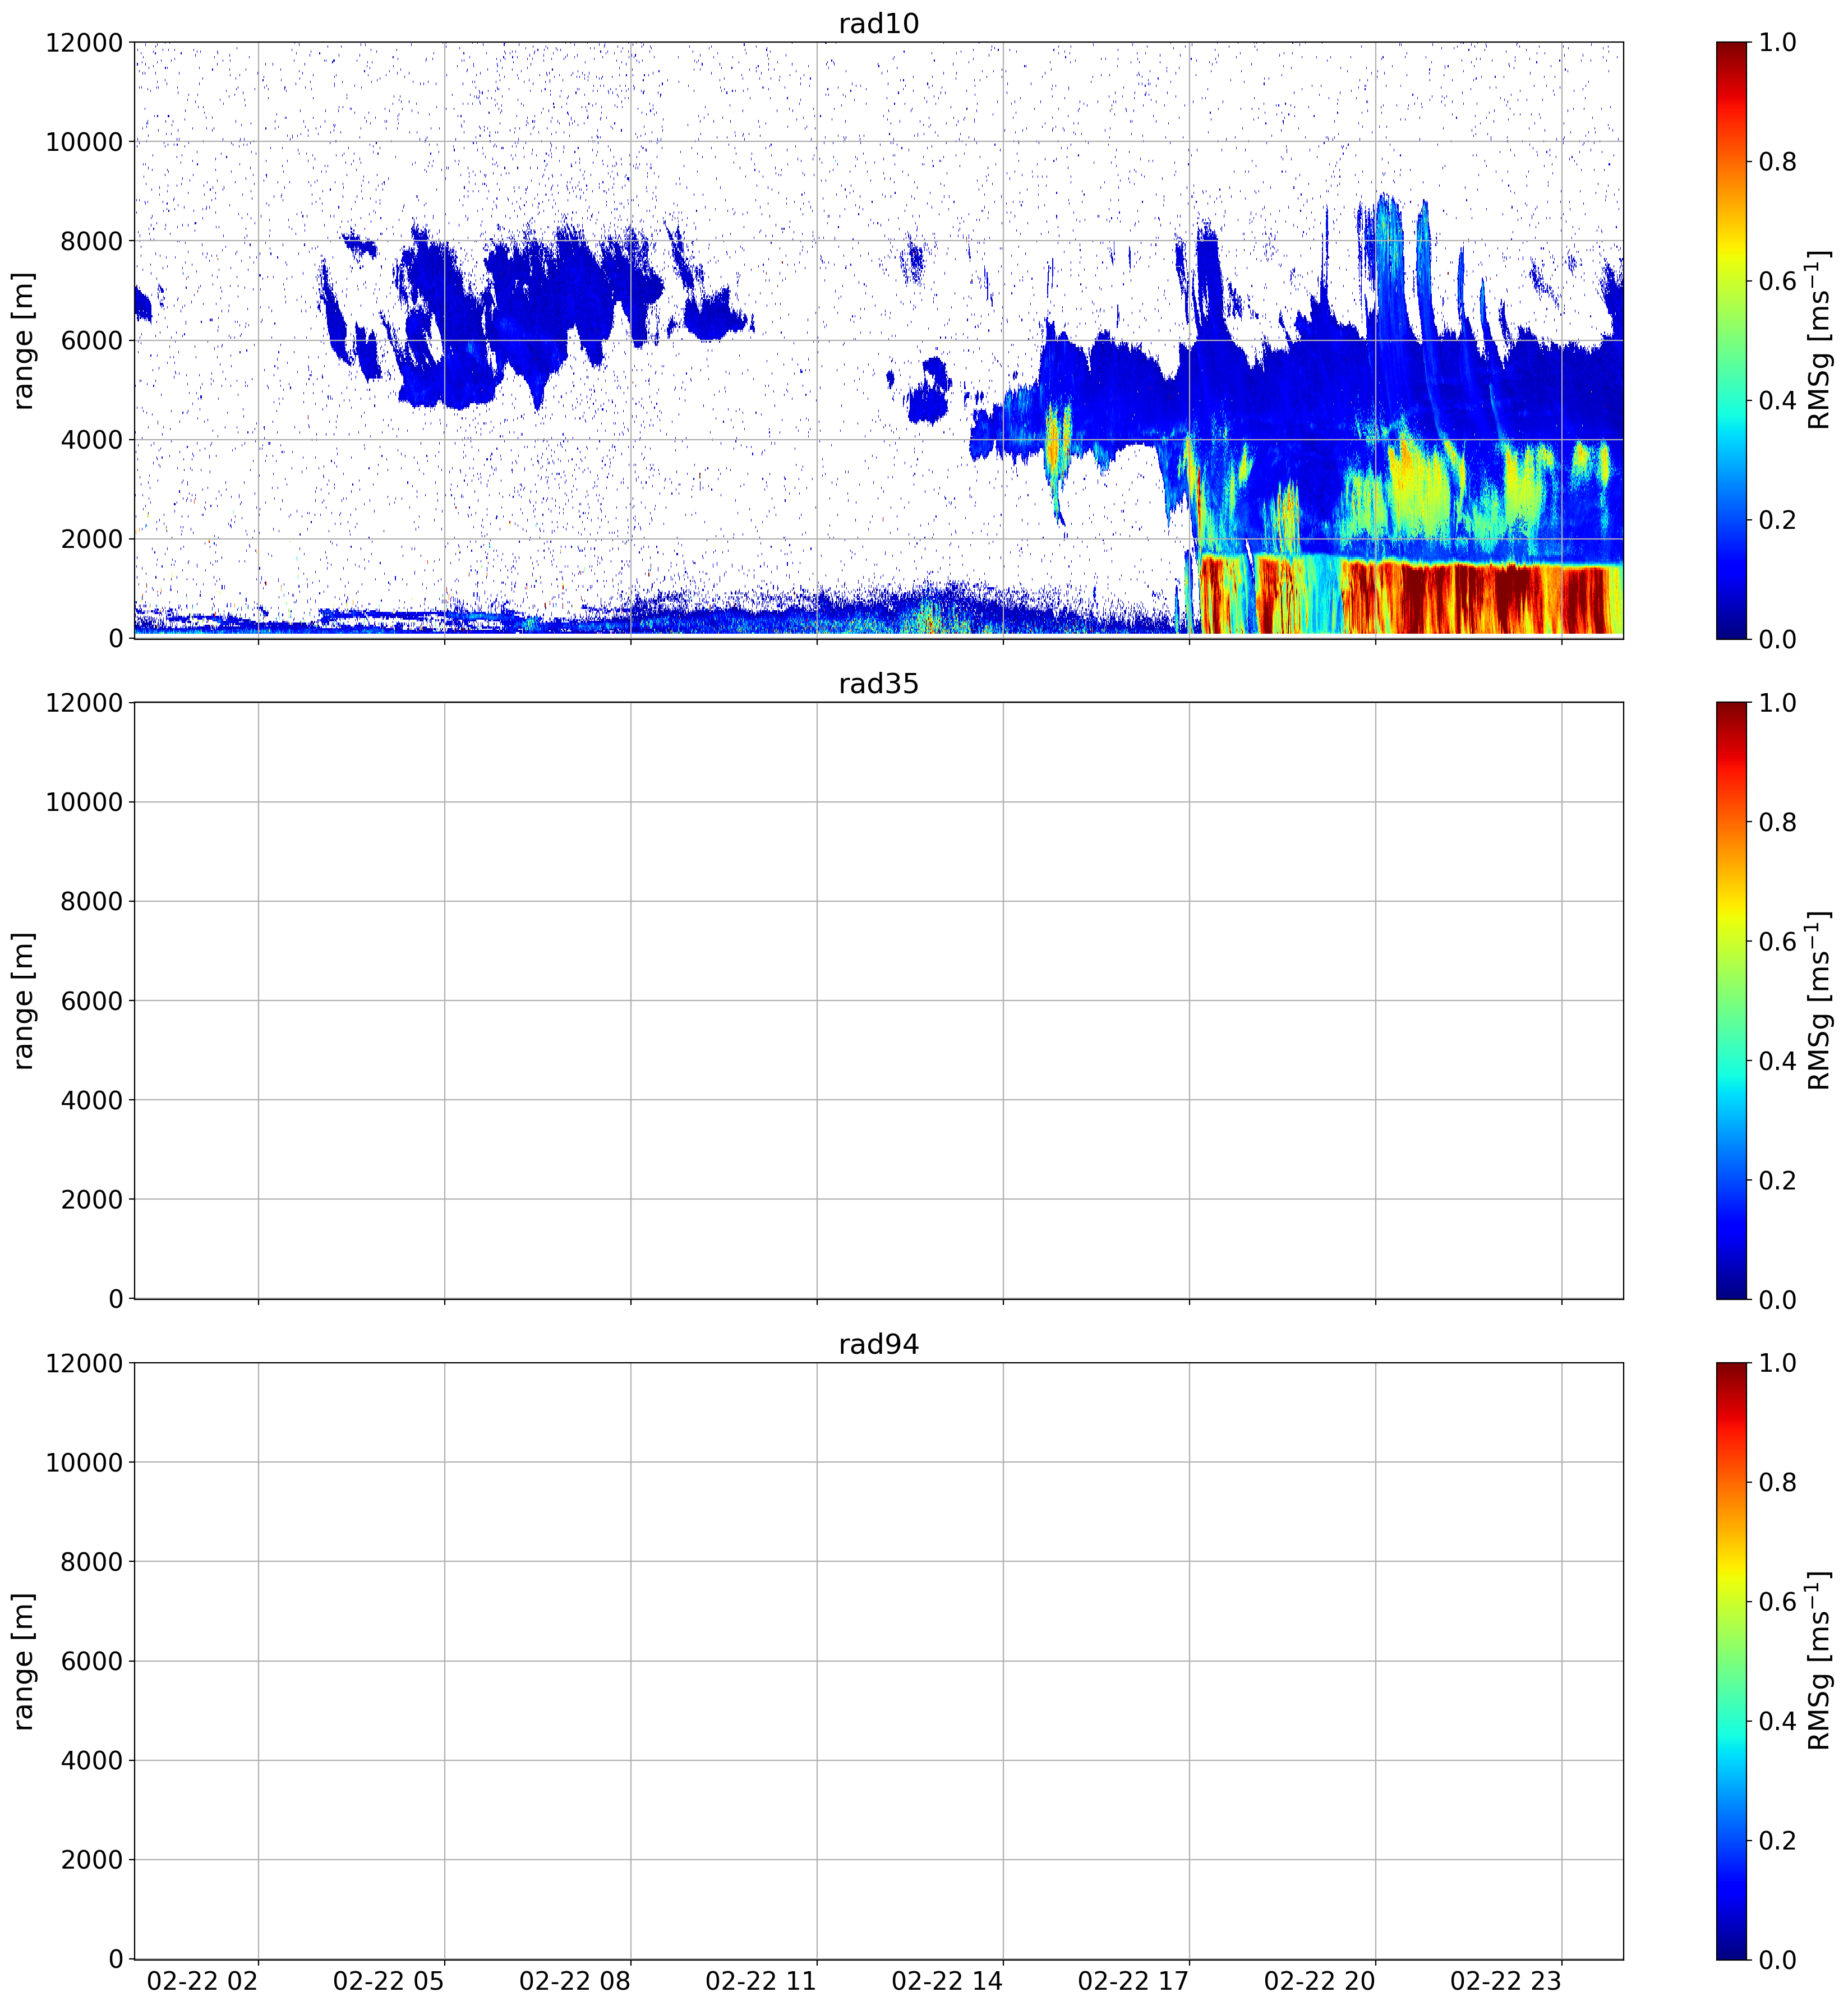This screenshot has height=2006, width=1848.
Task: Click the 8000 tick on rad10 y-axis
Action: click(92, 241)
